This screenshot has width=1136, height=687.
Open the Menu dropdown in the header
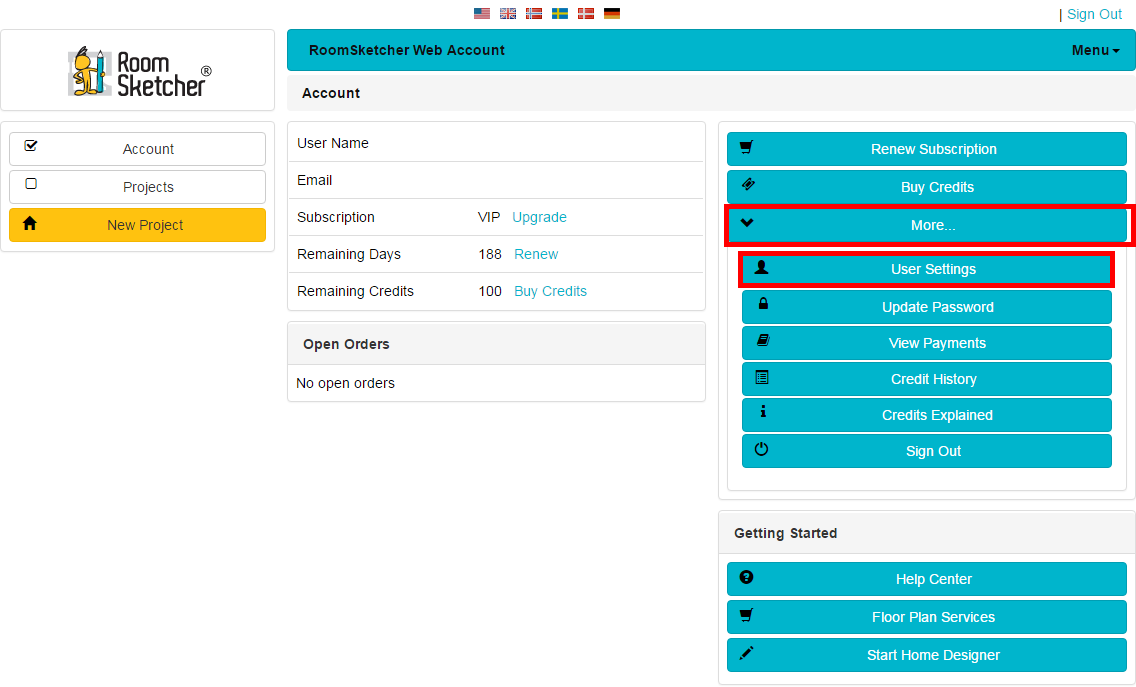(1095, 50)
